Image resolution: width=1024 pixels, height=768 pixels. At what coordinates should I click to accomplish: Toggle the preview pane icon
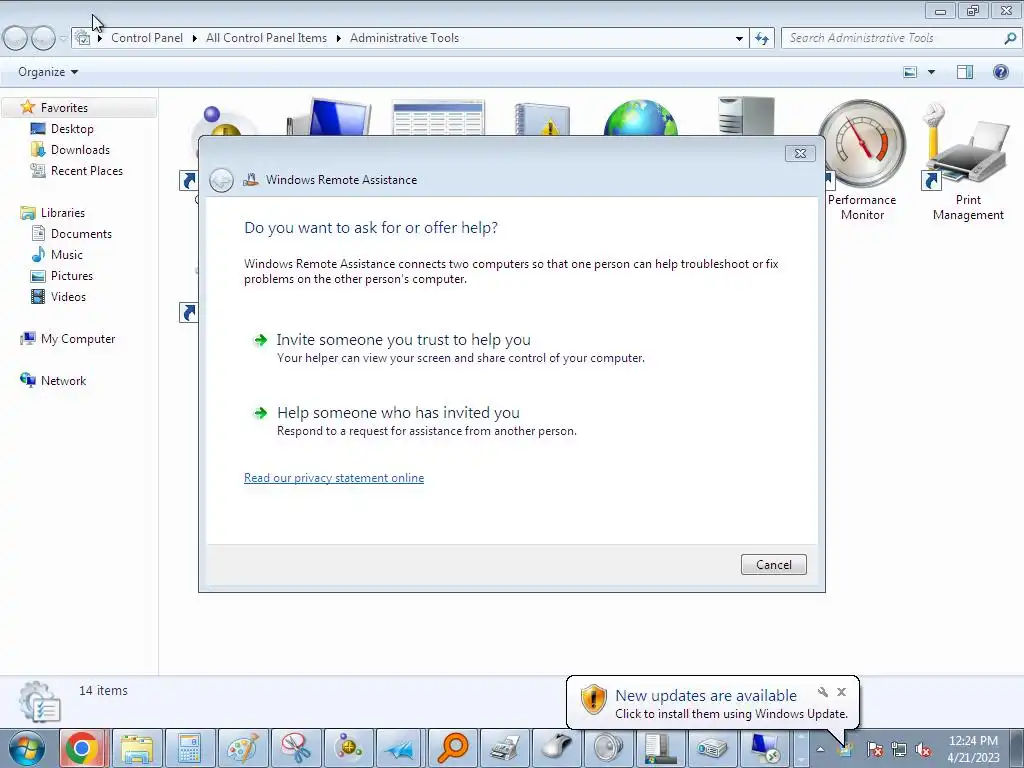click(x=965, y=72)
